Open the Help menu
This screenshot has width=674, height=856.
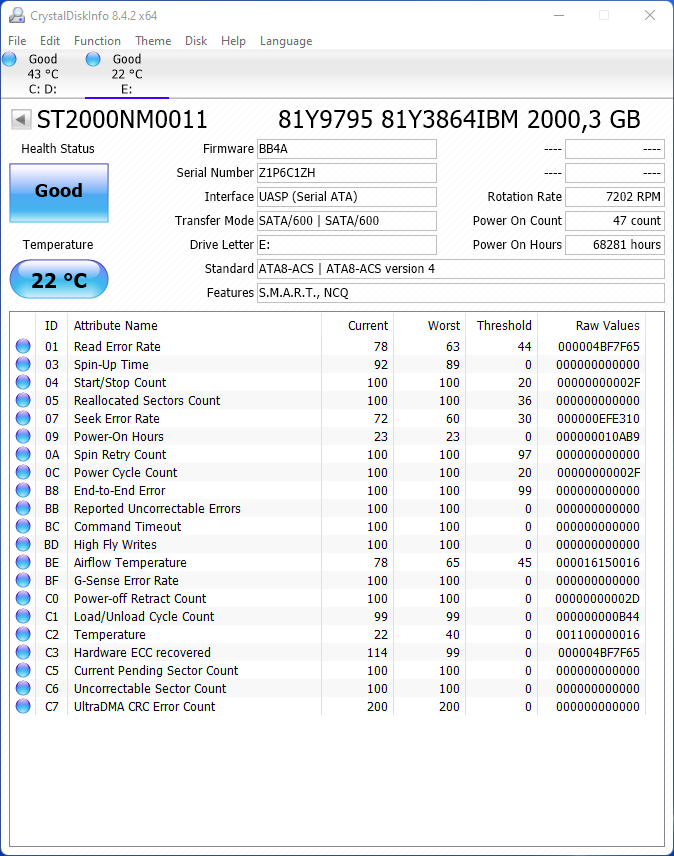click(233, 41)
